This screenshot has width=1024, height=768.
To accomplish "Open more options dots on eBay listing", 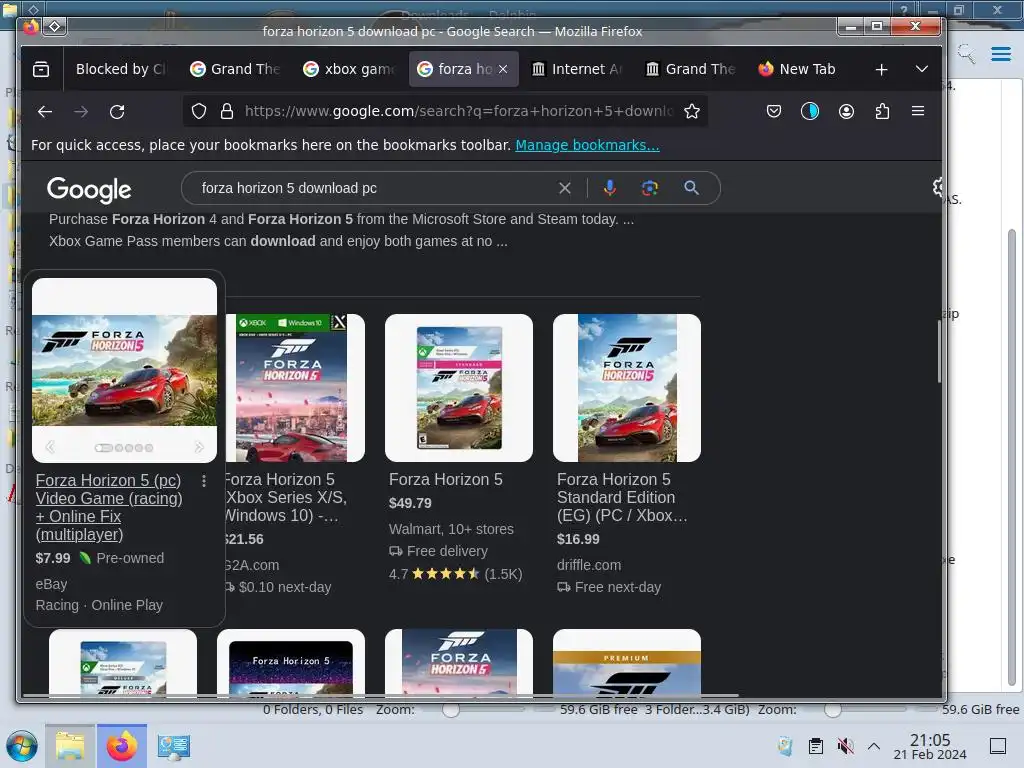I will 204,481.
